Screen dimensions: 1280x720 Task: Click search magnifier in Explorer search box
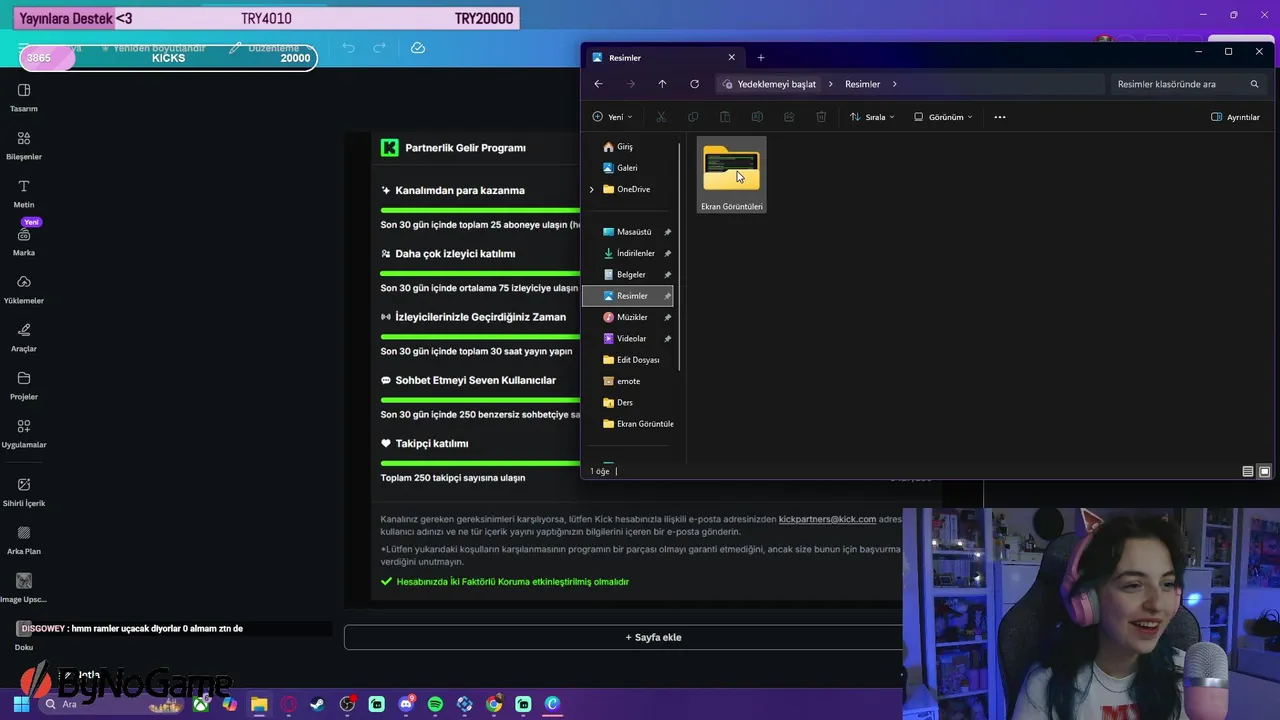[1254, 84]
